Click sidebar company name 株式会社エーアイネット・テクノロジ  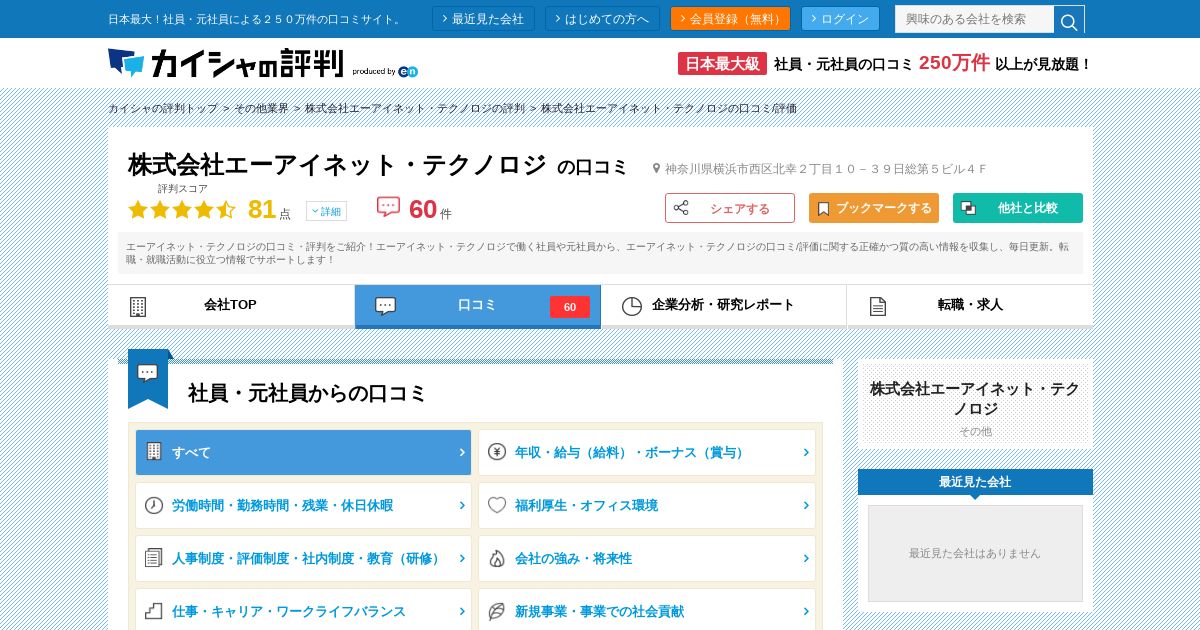pos(975,399)
